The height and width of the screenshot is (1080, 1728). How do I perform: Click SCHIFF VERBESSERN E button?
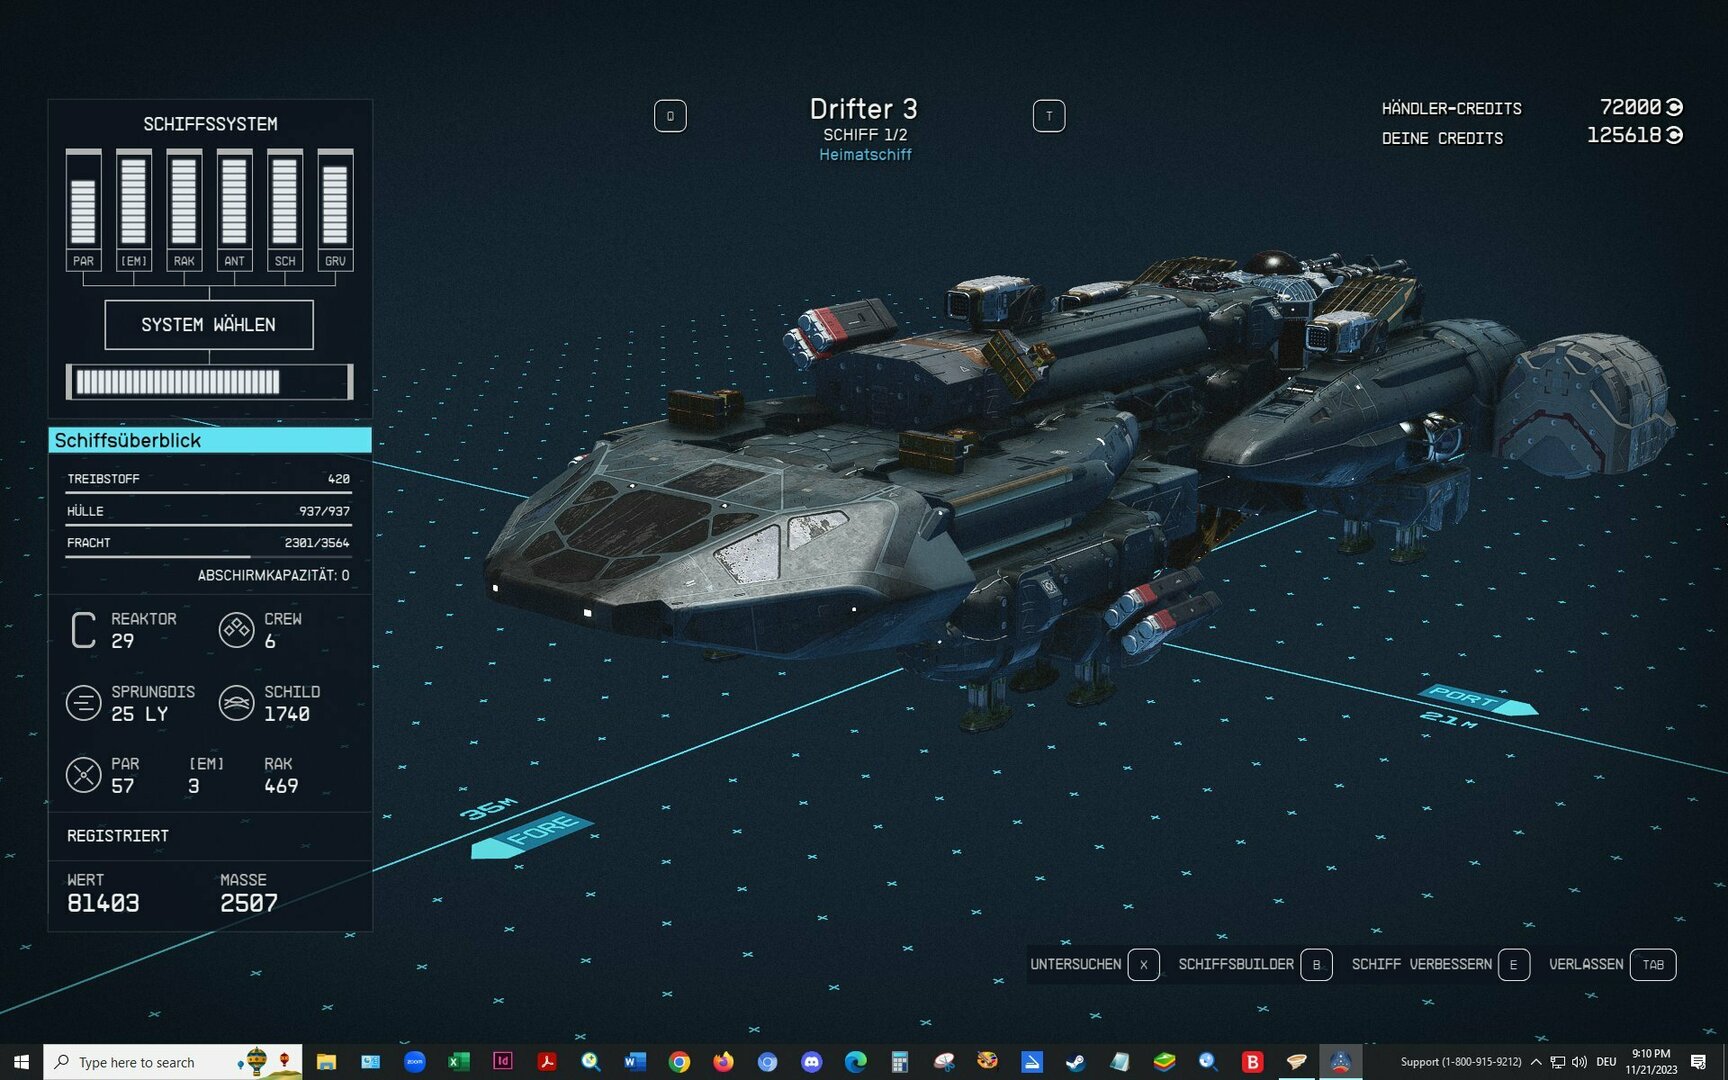[1440, 964]
